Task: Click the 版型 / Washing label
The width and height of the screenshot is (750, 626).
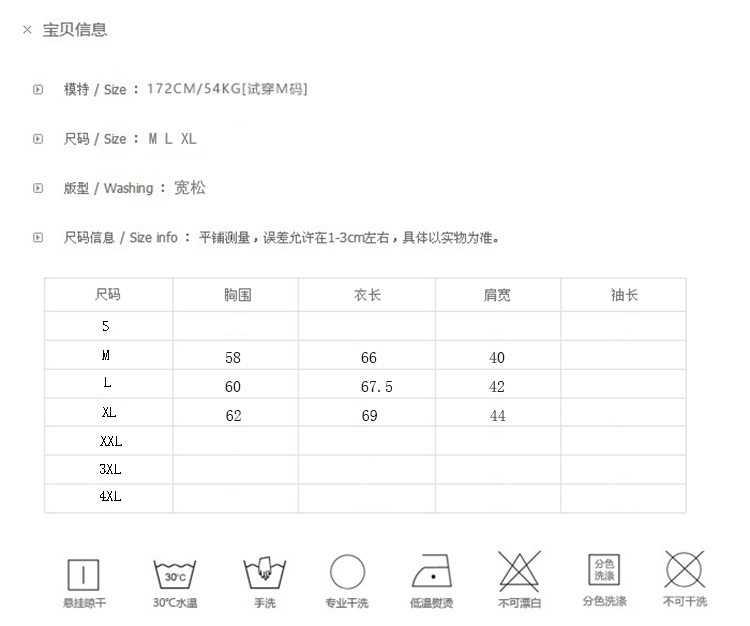Action: tap(109, 188)
